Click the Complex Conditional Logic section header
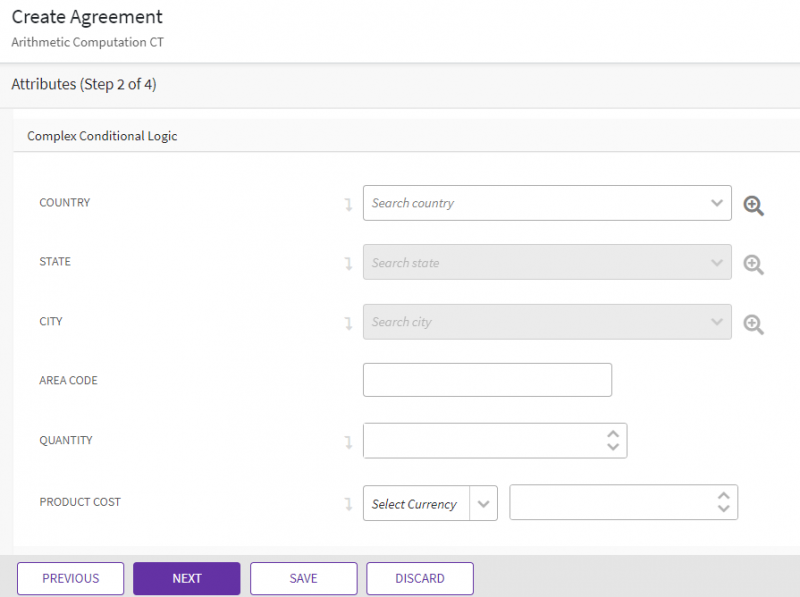 pyautogui.click(x=101, y=136)
